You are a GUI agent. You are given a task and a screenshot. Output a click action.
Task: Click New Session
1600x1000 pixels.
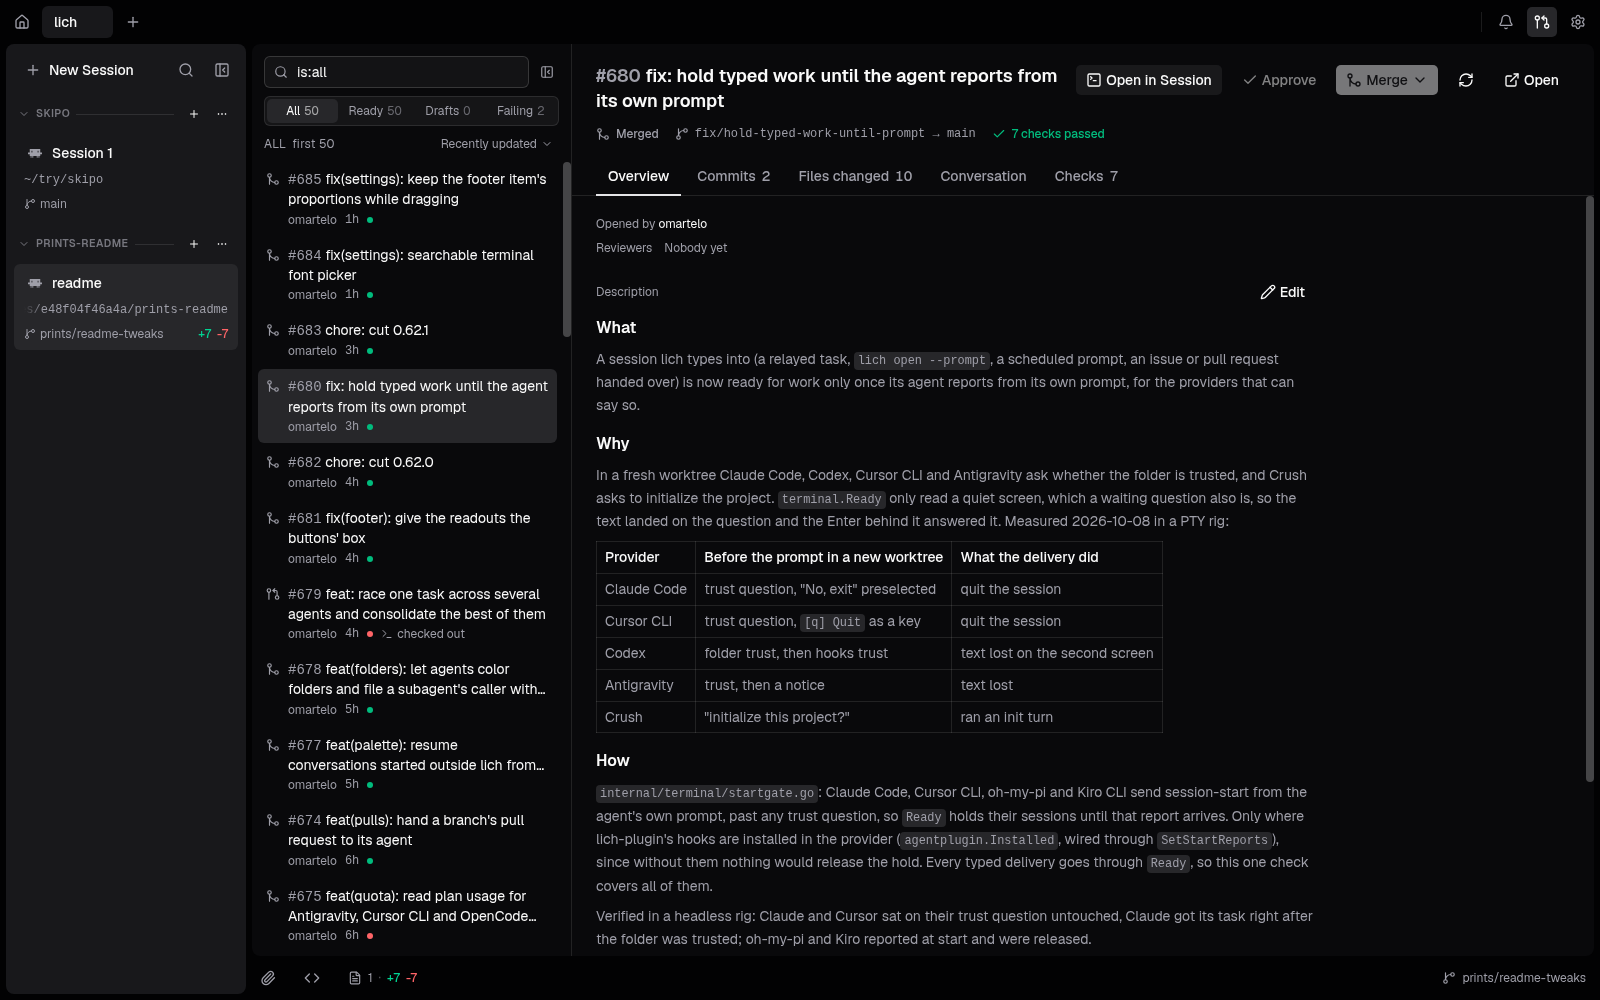click(80, 70)
